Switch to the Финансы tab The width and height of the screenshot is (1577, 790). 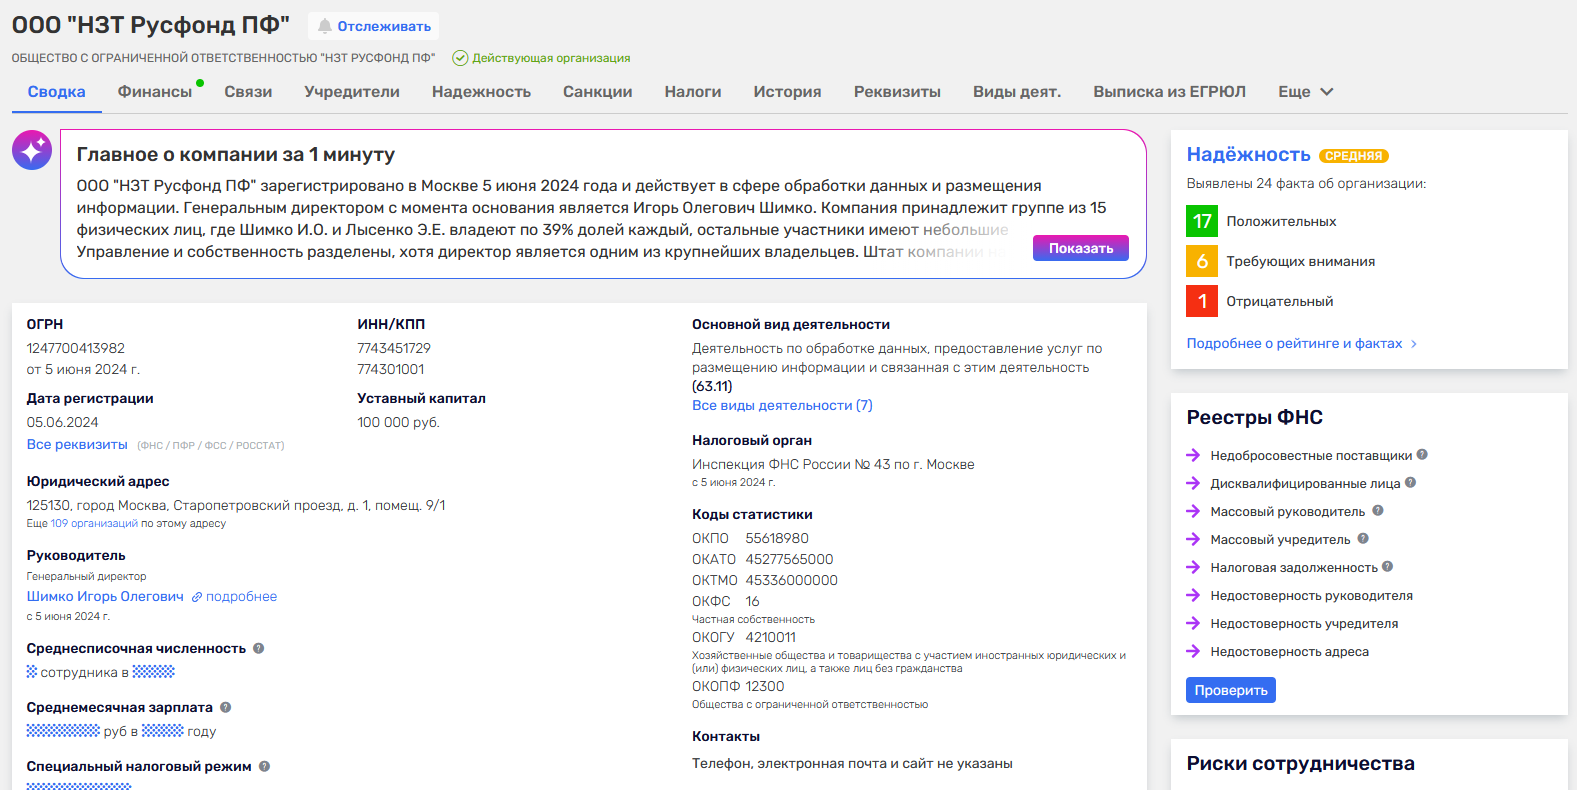(x=155, y=92)
